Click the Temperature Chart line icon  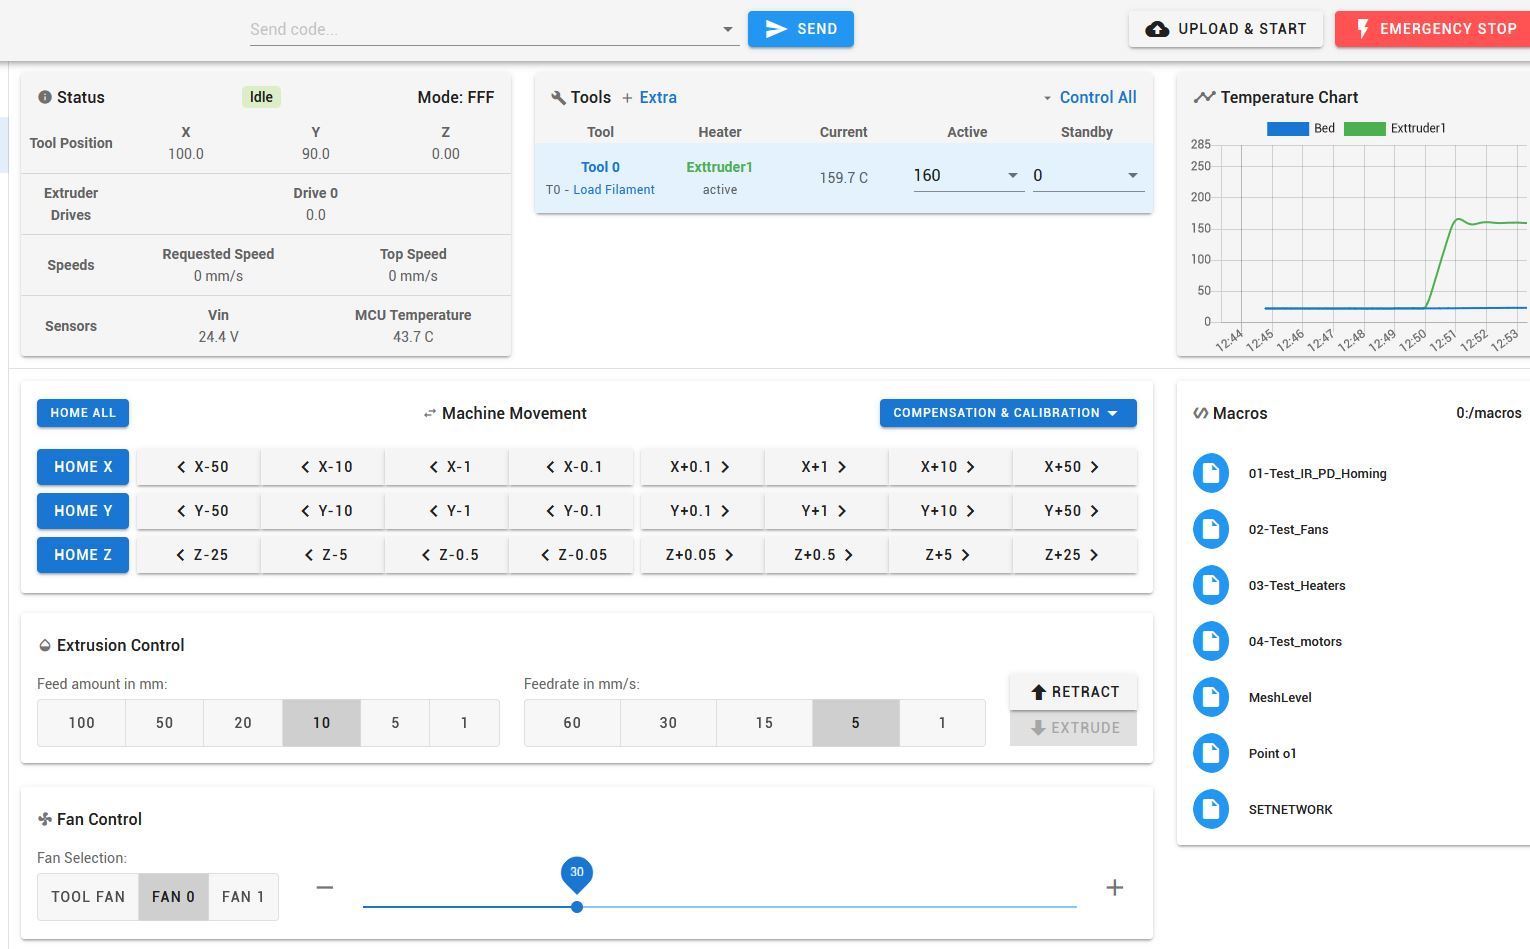1204,97
